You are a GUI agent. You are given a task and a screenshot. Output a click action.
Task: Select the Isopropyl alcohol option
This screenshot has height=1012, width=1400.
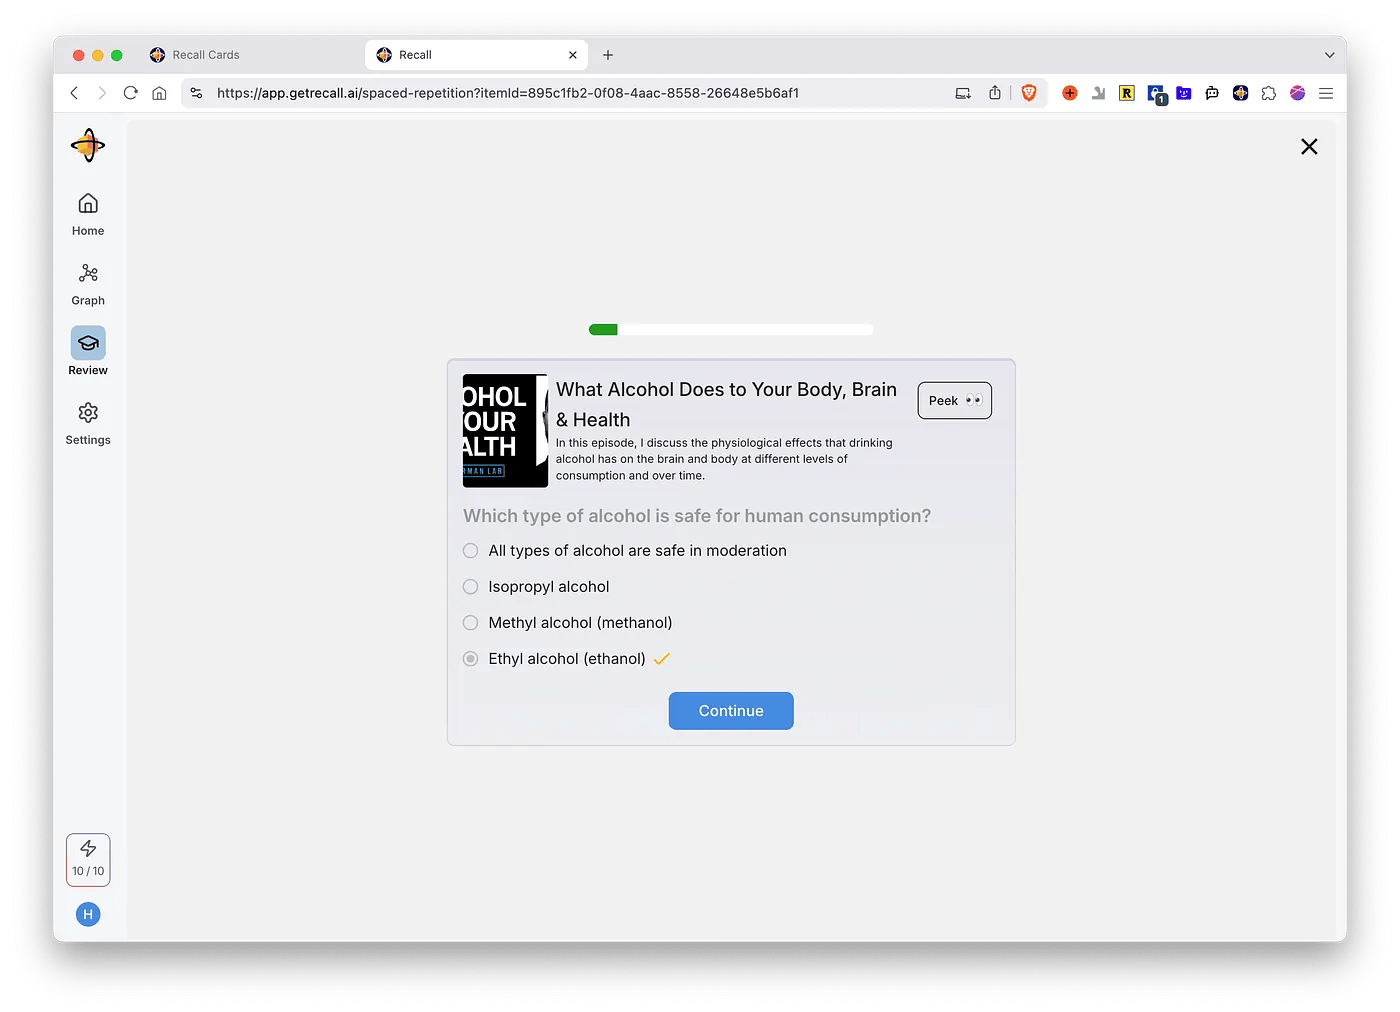point(471,587)
